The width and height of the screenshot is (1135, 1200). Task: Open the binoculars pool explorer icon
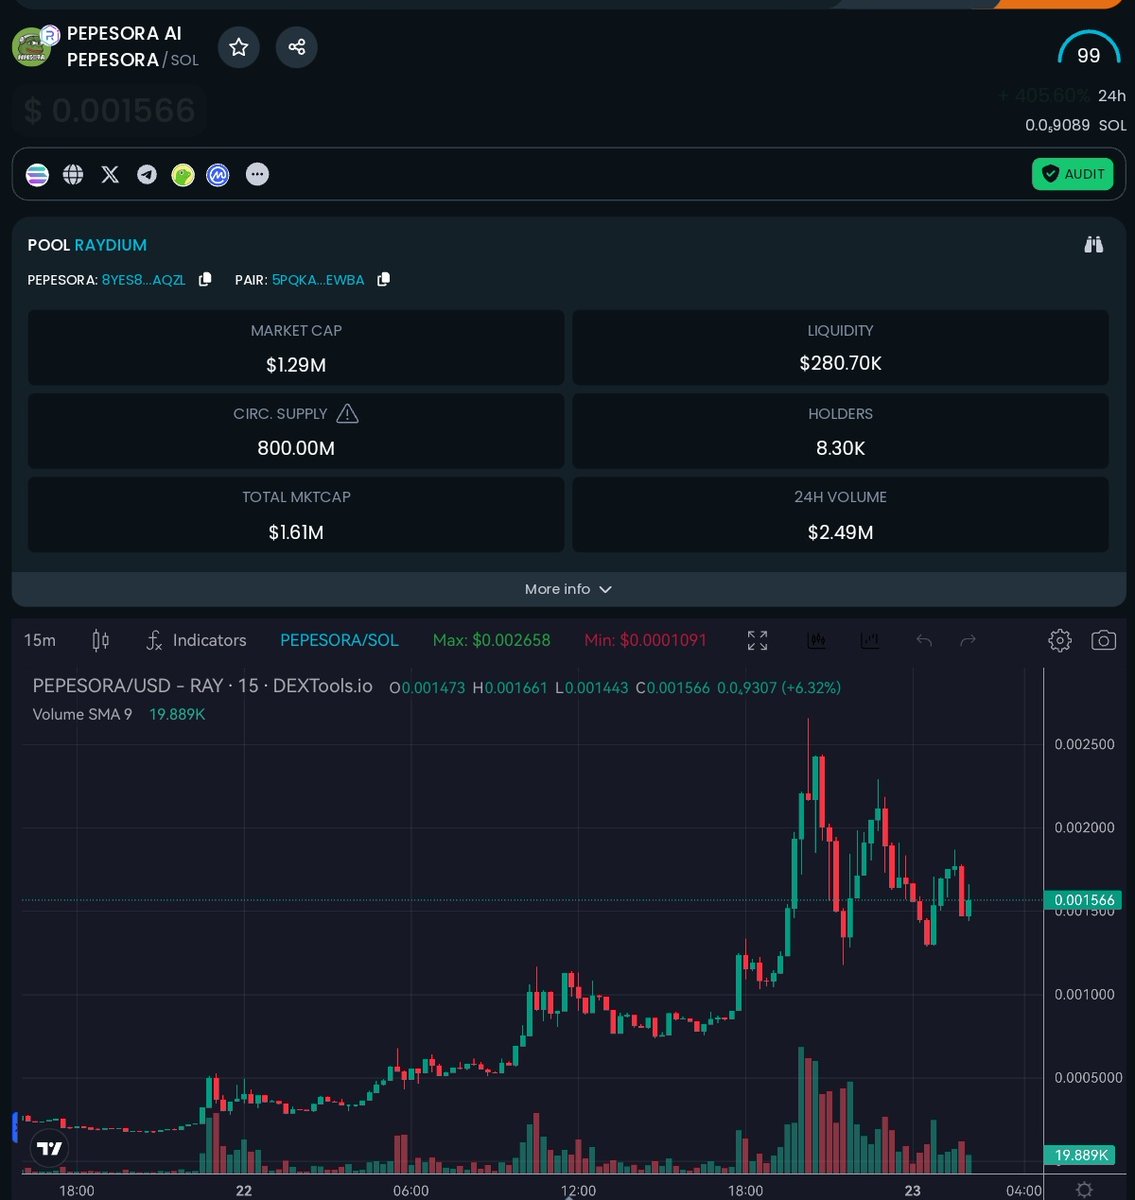point(1094,244)
